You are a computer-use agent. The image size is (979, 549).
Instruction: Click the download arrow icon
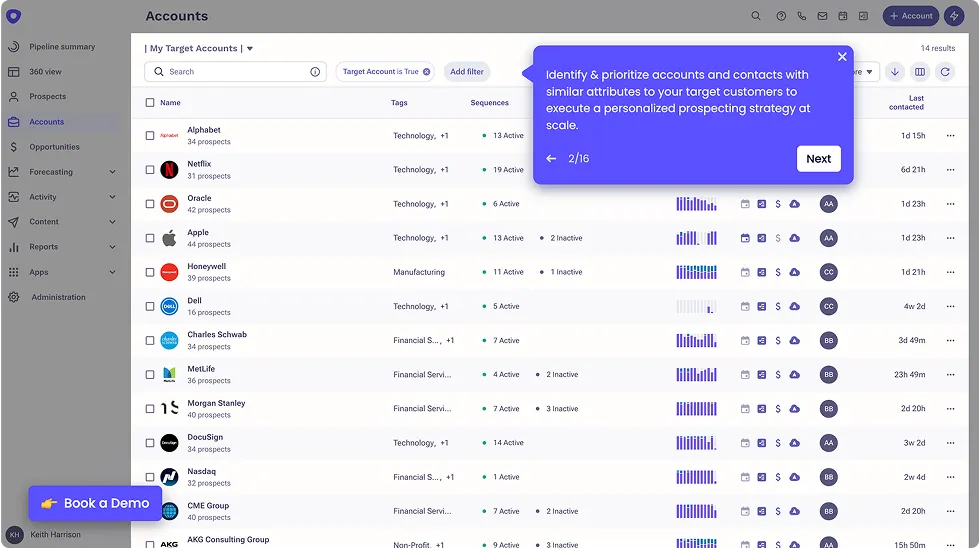click(895, 71)
